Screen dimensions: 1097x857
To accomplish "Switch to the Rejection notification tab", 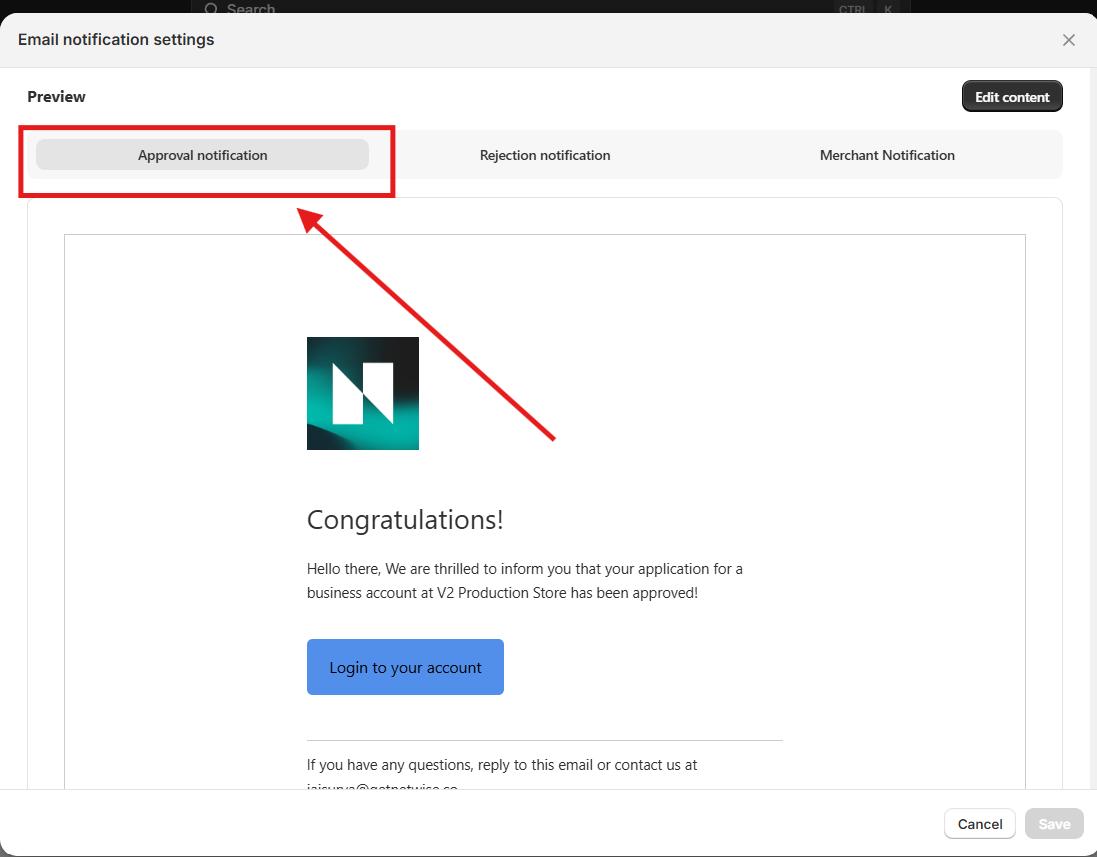I will coord(544,155).
